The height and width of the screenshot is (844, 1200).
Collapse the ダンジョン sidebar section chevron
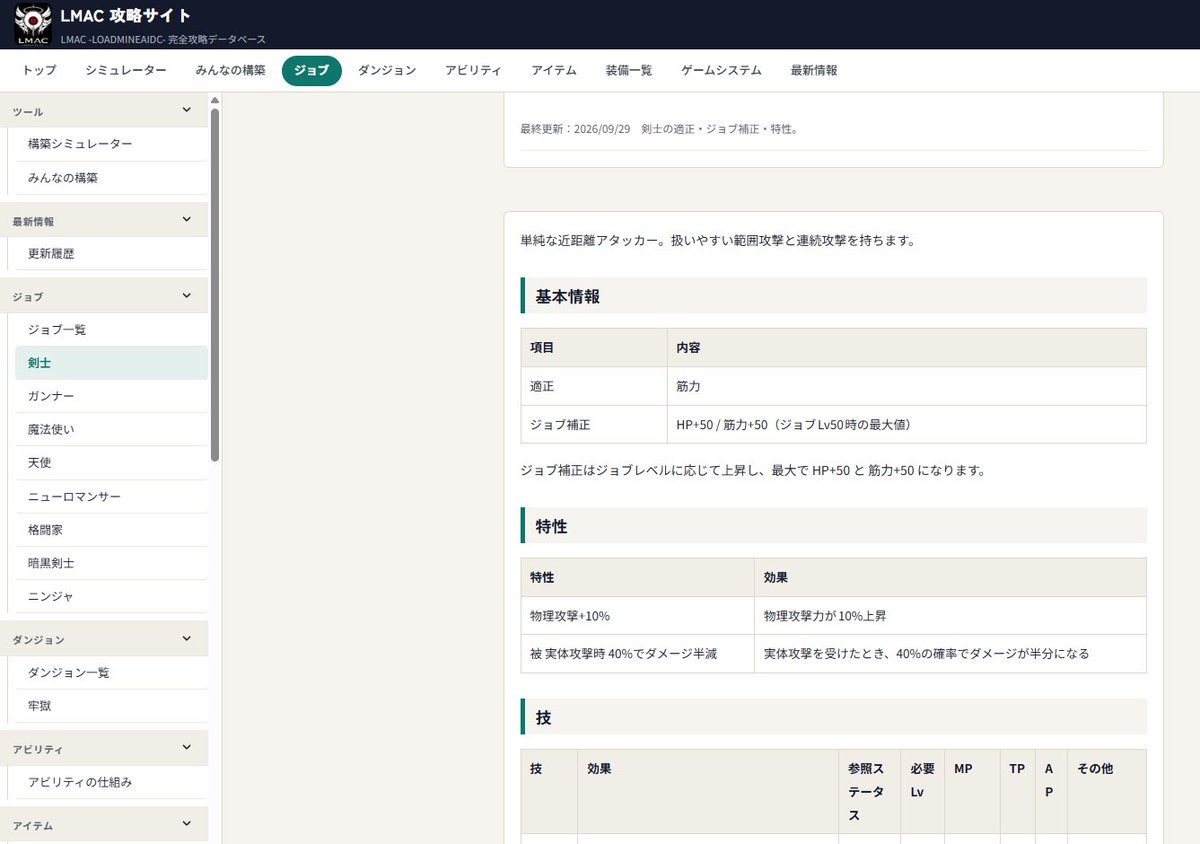tap(186, 638)
